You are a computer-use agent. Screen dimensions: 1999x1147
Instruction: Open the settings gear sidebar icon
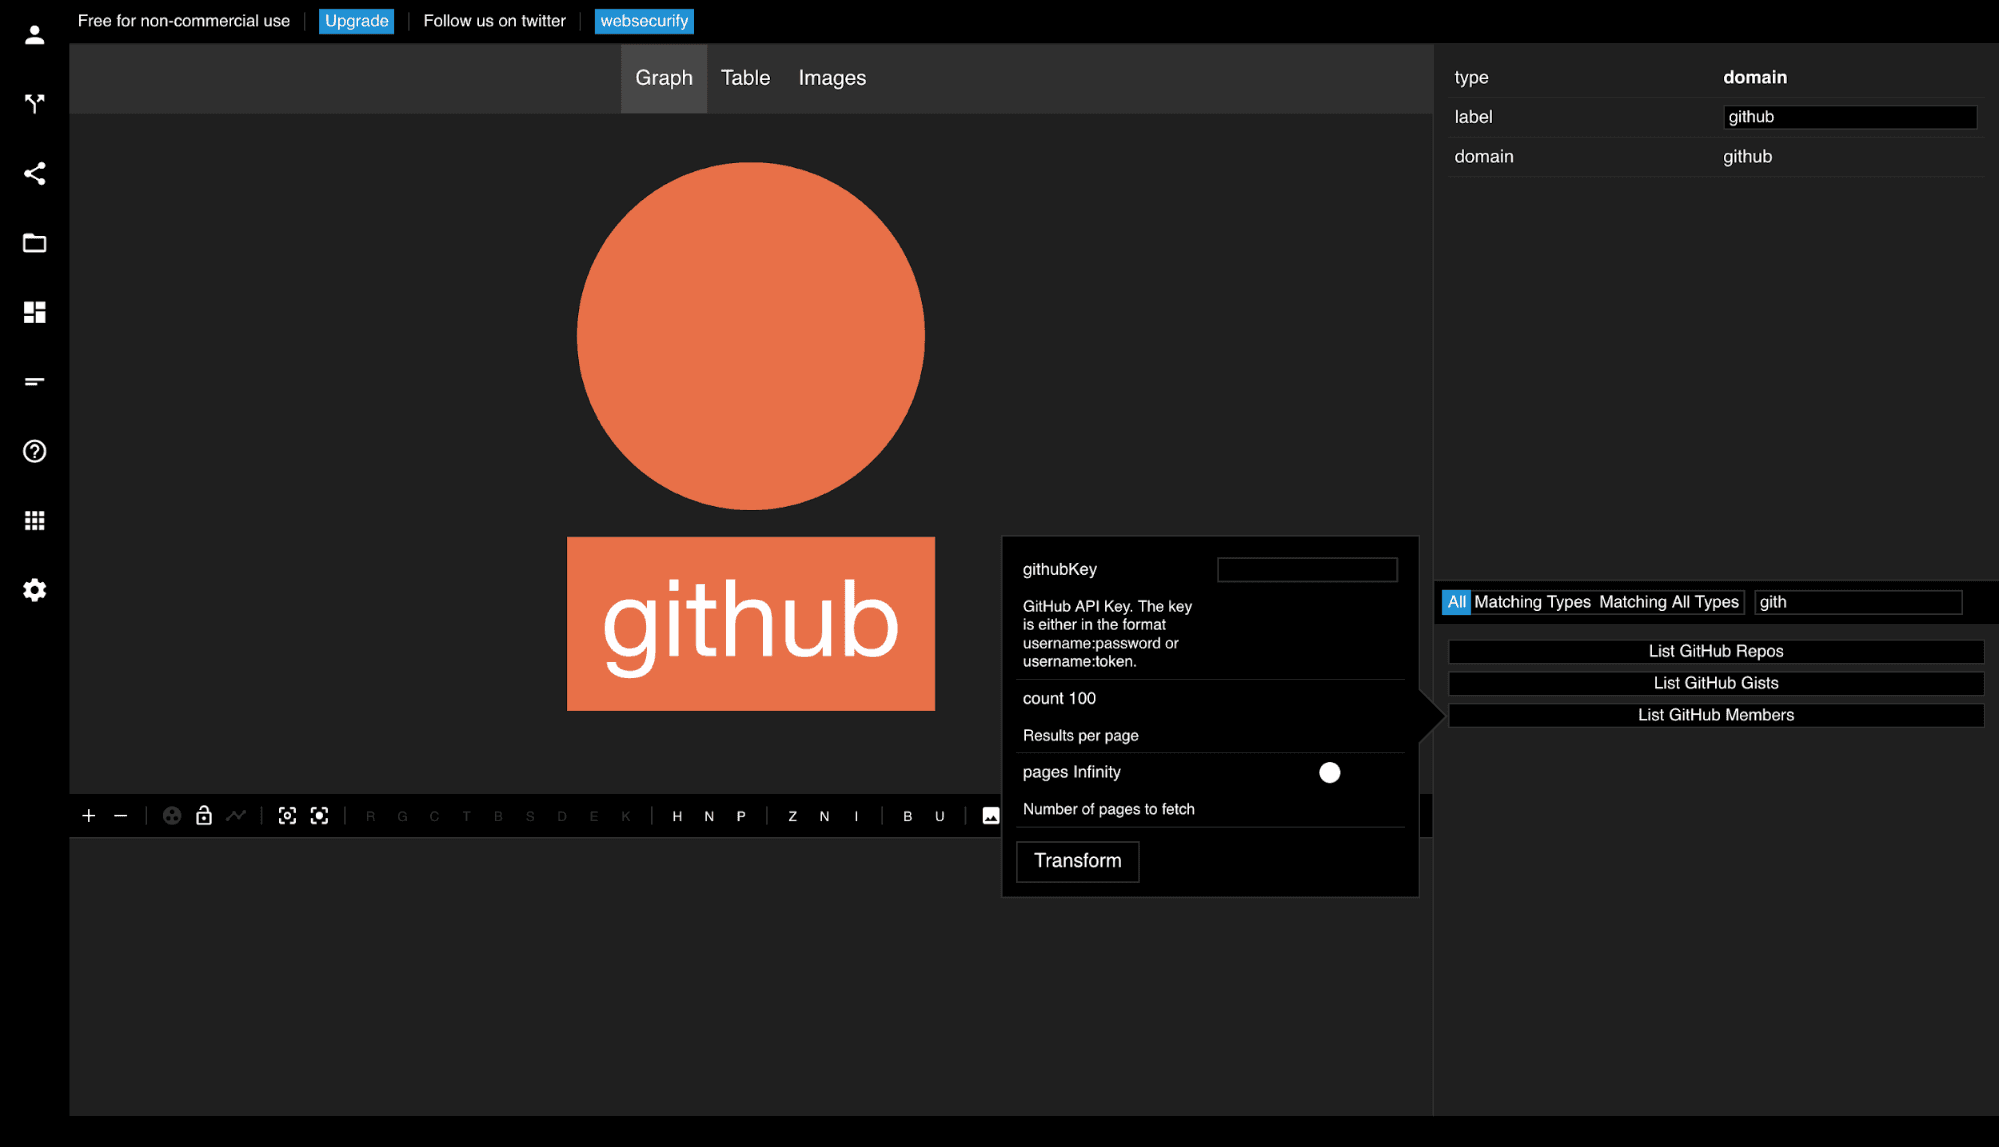point(34,590)
